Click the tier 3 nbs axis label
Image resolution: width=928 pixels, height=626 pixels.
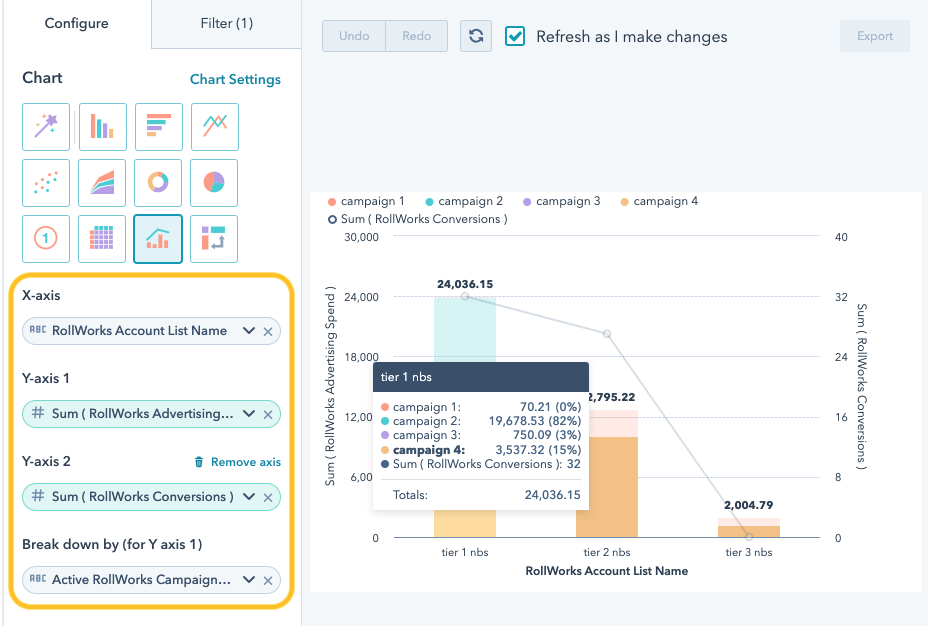tap(749, 553)
